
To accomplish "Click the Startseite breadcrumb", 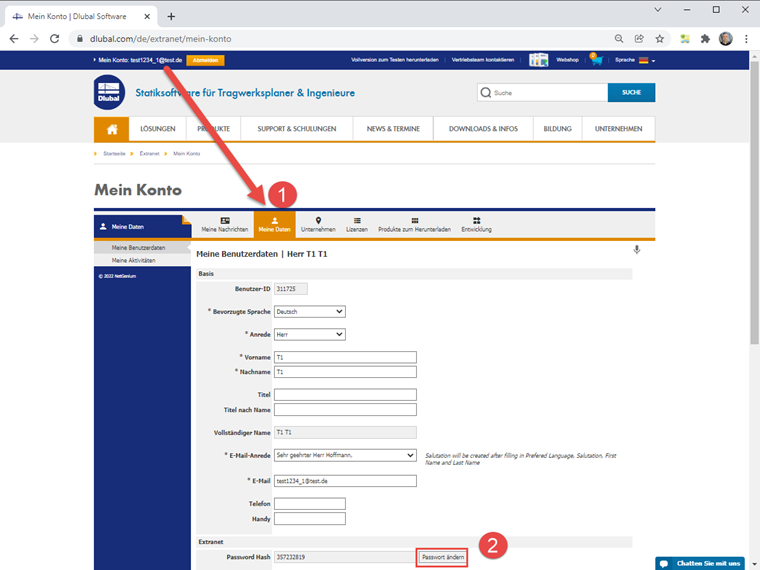I will coord(114,154).
